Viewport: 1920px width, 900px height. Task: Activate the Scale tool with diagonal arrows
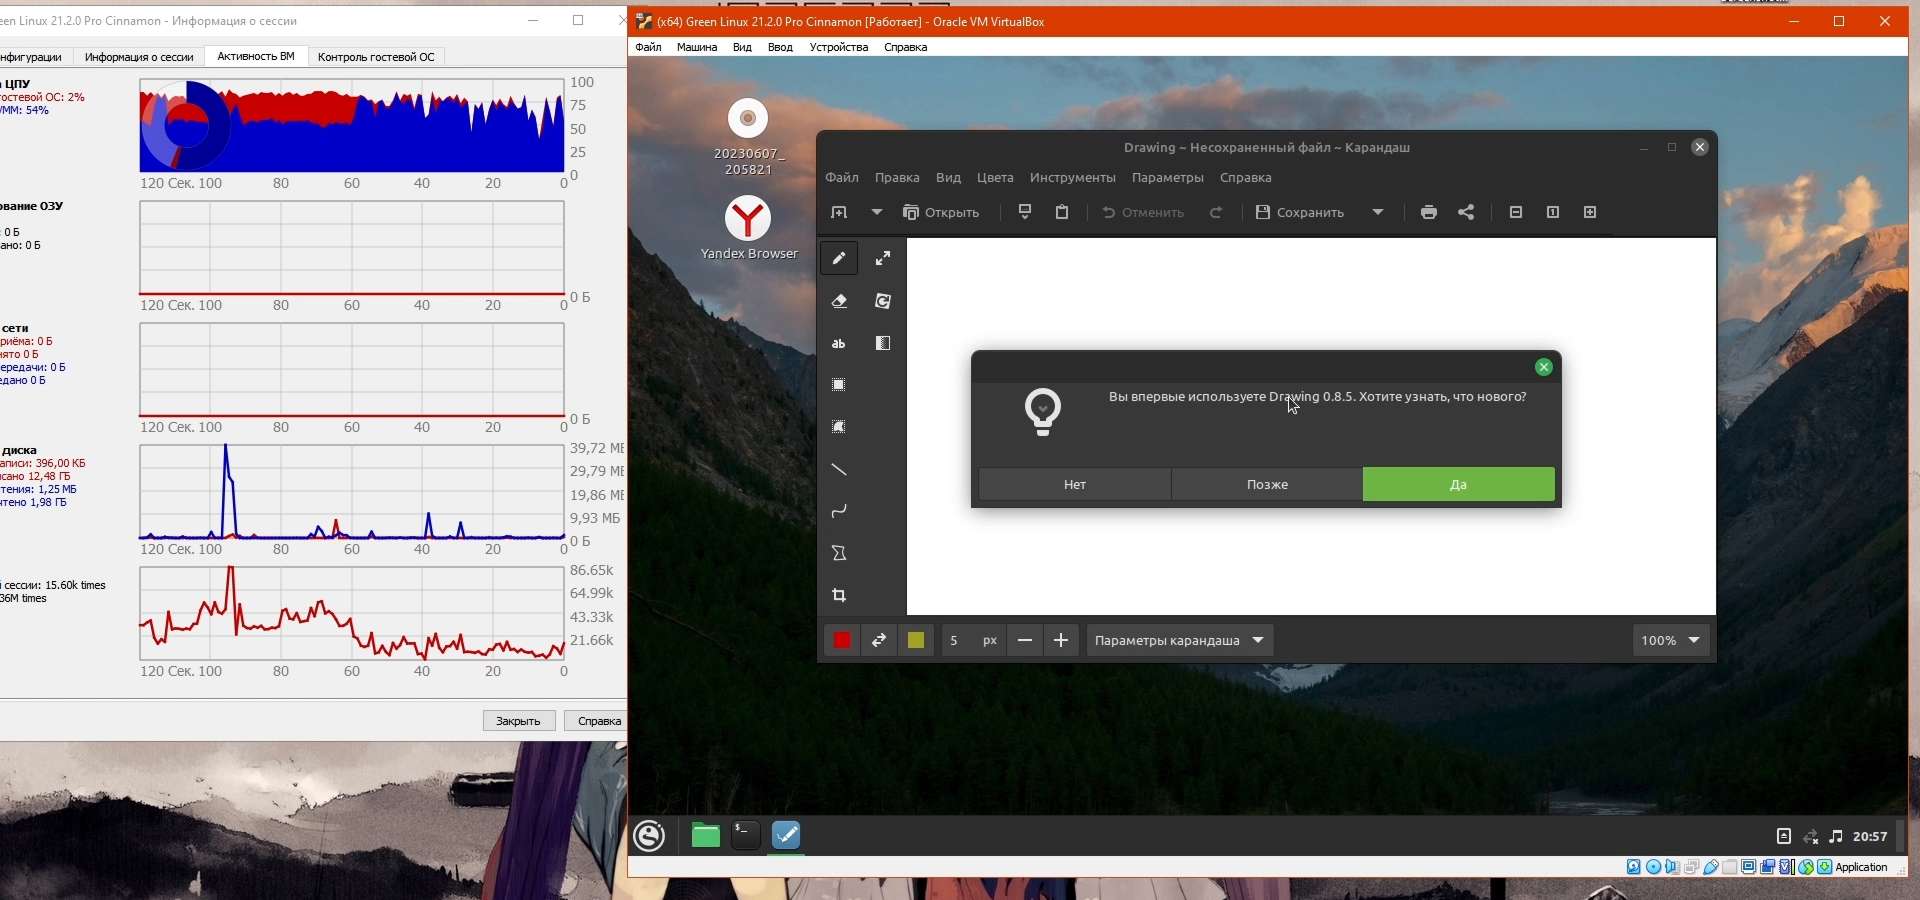883,259
